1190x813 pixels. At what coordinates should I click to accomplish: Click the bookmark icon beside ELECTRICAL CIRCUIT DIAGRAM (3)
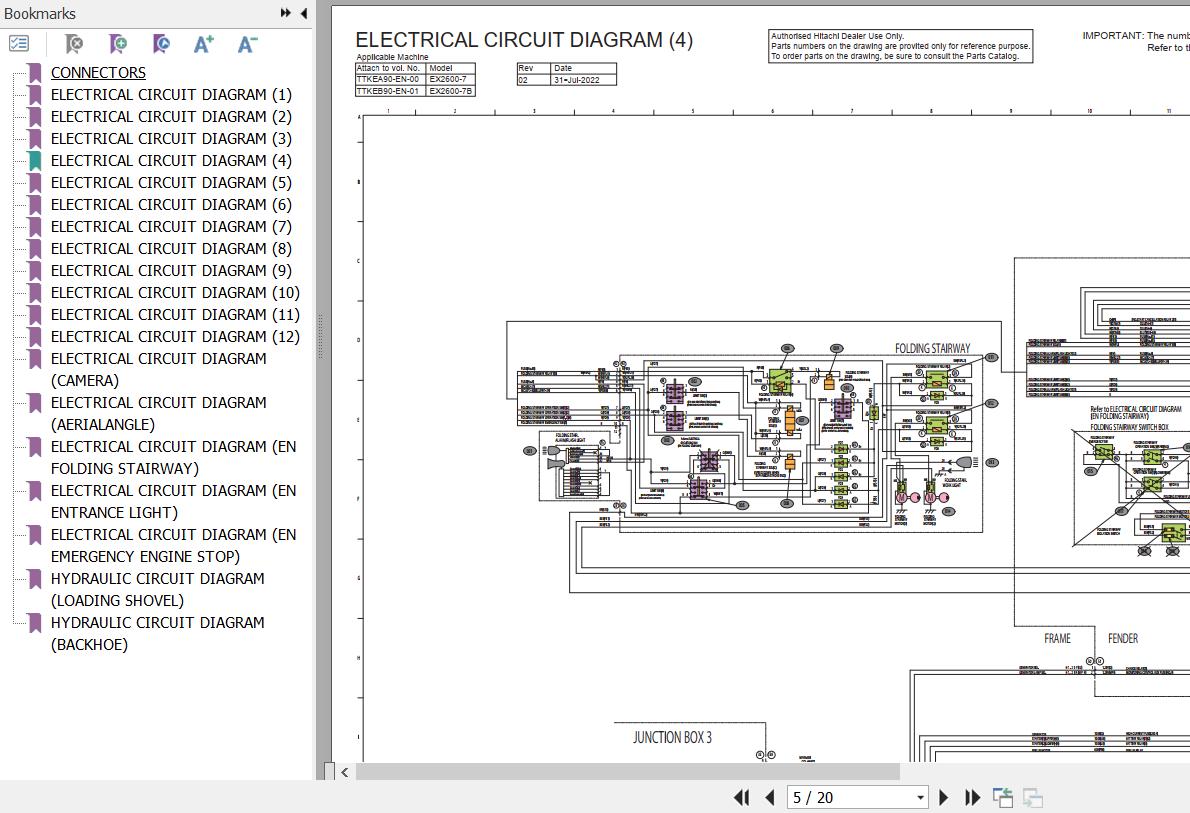click(35, 139)
